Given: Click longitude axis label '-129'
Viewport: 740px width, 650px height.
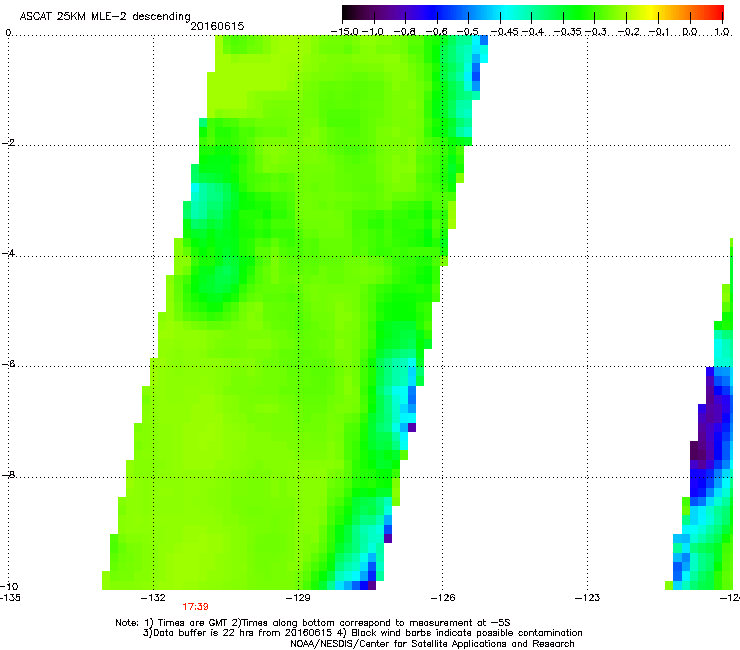Looking at the screenshot, I should click(298, 598).
